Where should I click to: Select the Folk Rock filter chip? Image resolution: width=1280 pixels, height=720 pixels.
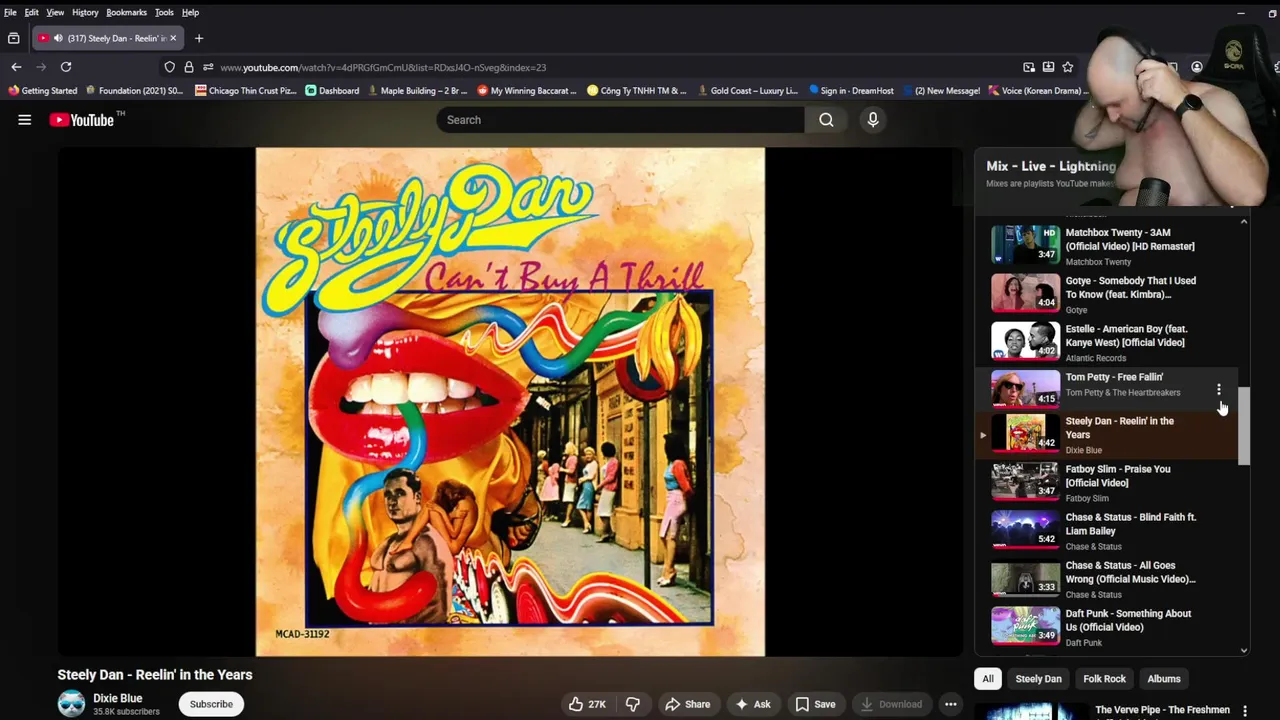(1104, 679)
